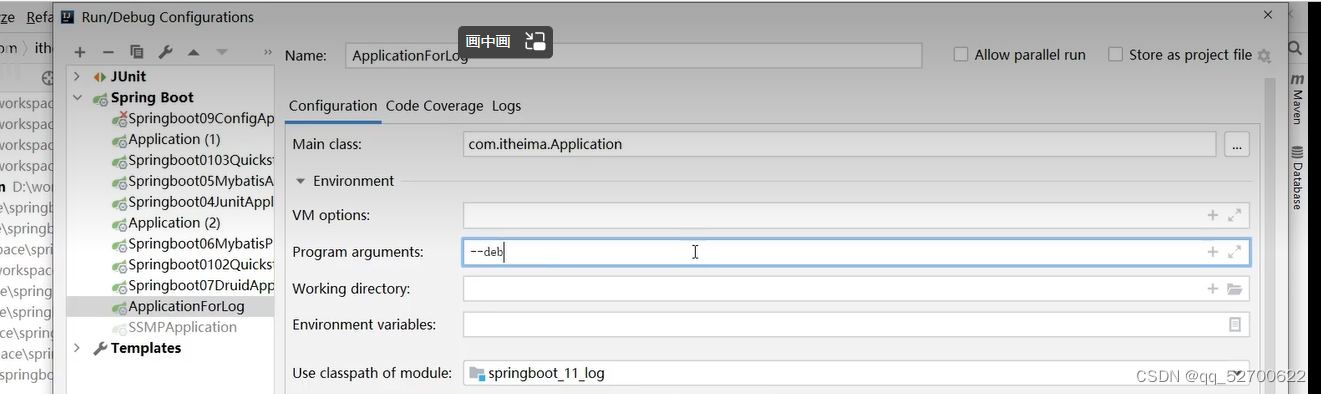This screenshot has height=394, width=1321.
Task: Switch to the Logs tab
Action: pos(506,106)
